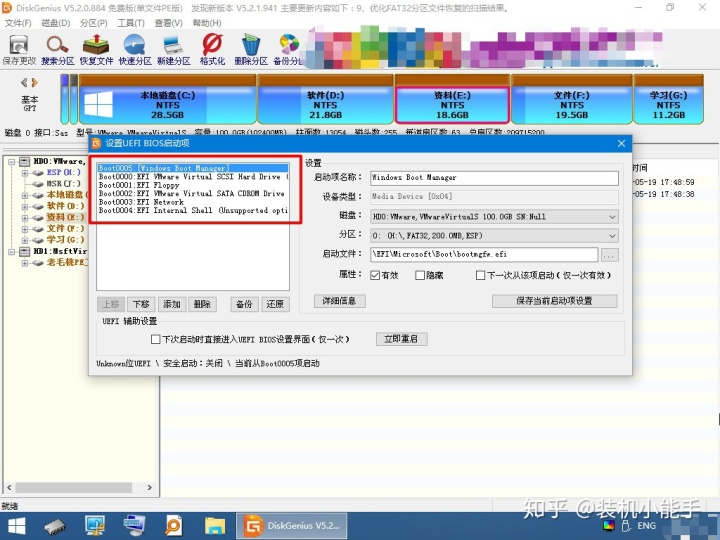Click the DiskGenius V5.2 taskbar button
Image resolution: width=720 pixels, height=540 pixels.
(x=292, y=526)
